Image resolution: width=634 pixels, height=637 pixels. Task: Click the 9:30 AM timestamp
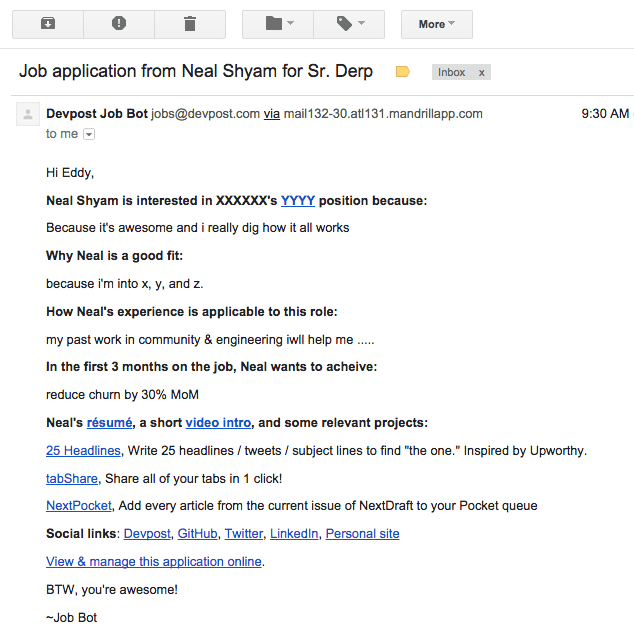[605, 114]
